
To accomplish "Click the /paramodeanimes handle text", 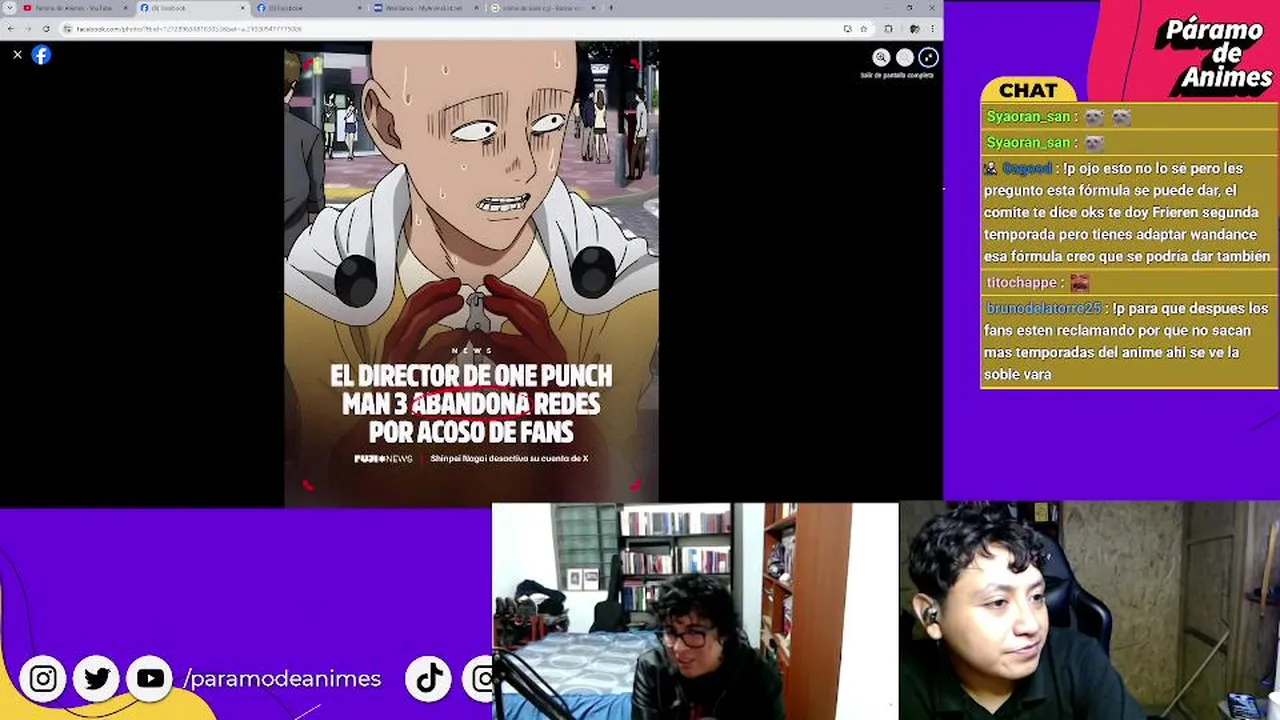I will [x=283, y=679].
